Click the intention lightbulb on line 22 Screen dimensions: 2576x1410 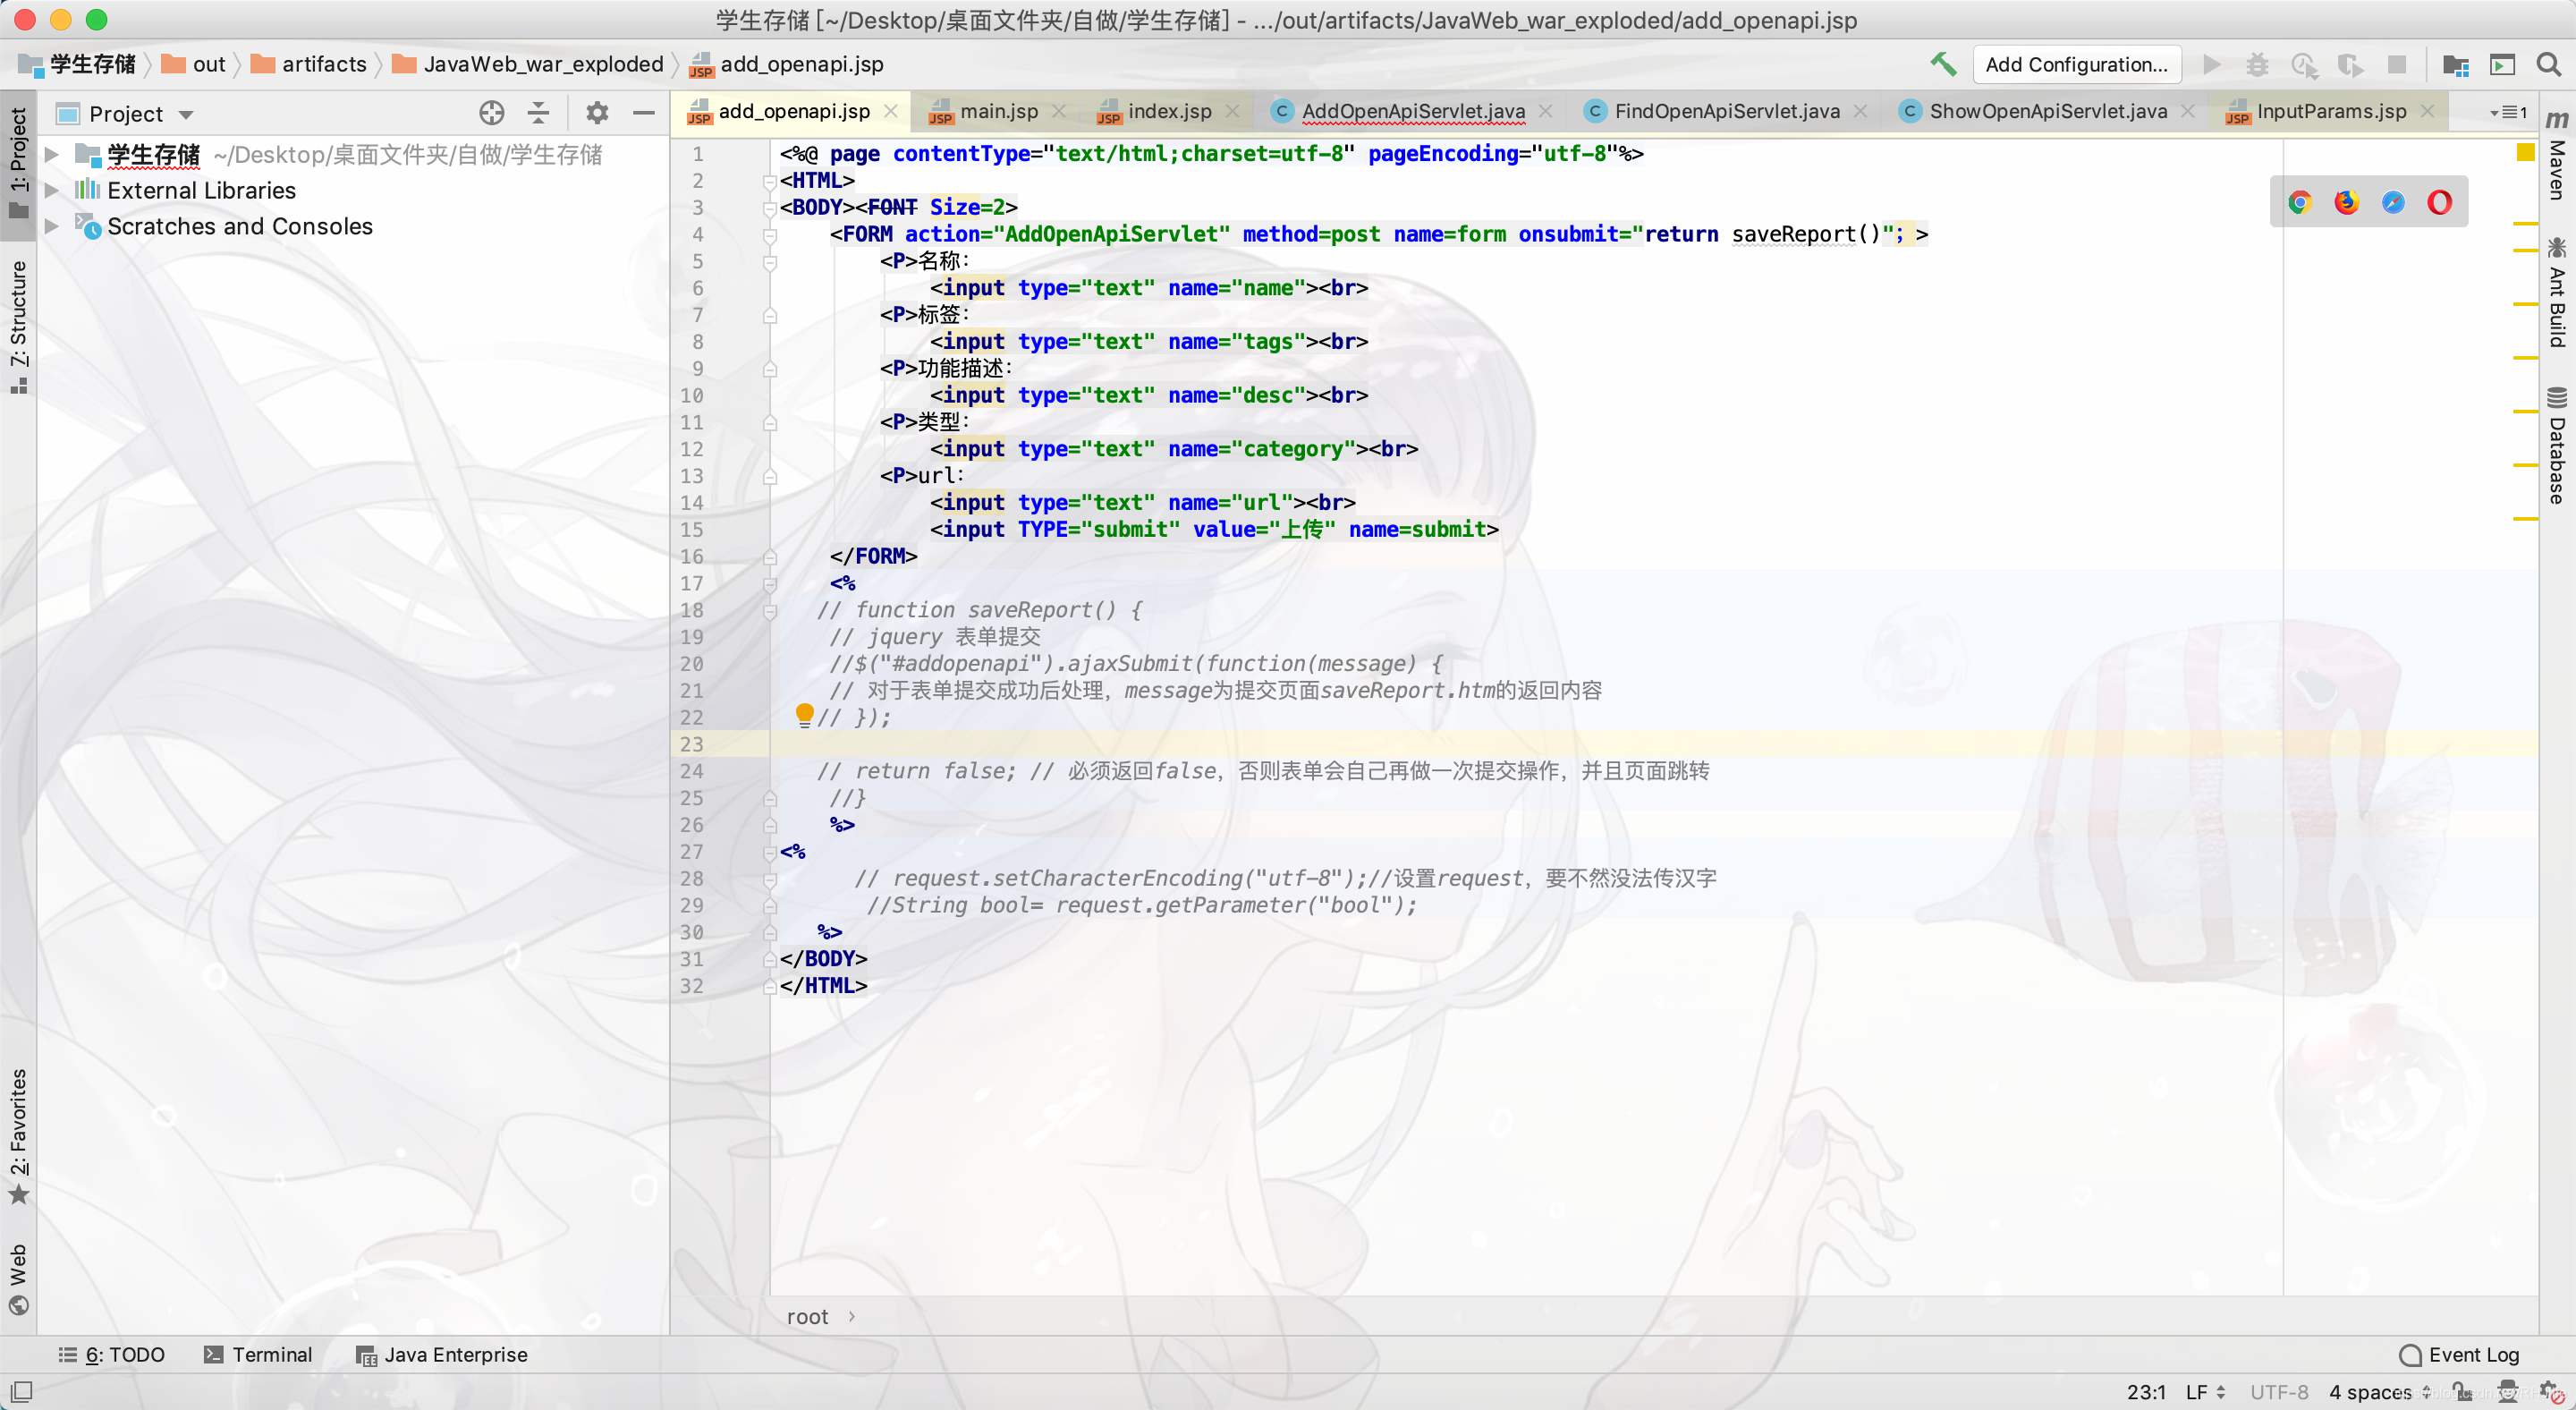pos(804,714)
